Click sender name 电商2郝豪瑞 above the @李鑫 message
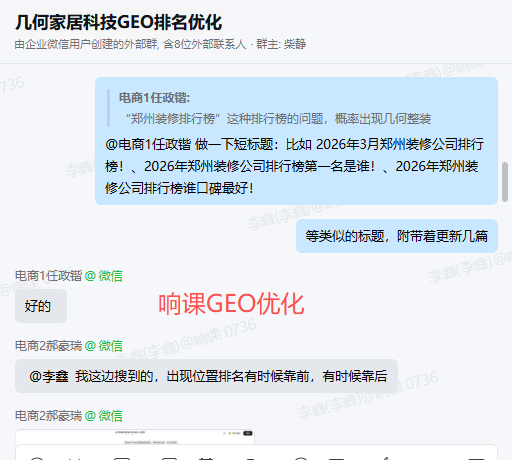512x460 pixels. (x=48, y=346)
